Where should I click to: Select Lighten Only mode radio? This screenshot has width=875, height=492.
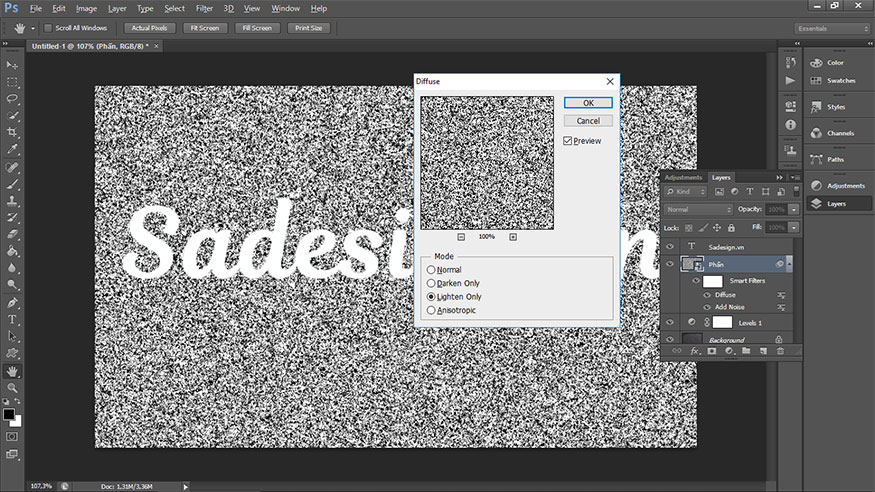point(431,296)
